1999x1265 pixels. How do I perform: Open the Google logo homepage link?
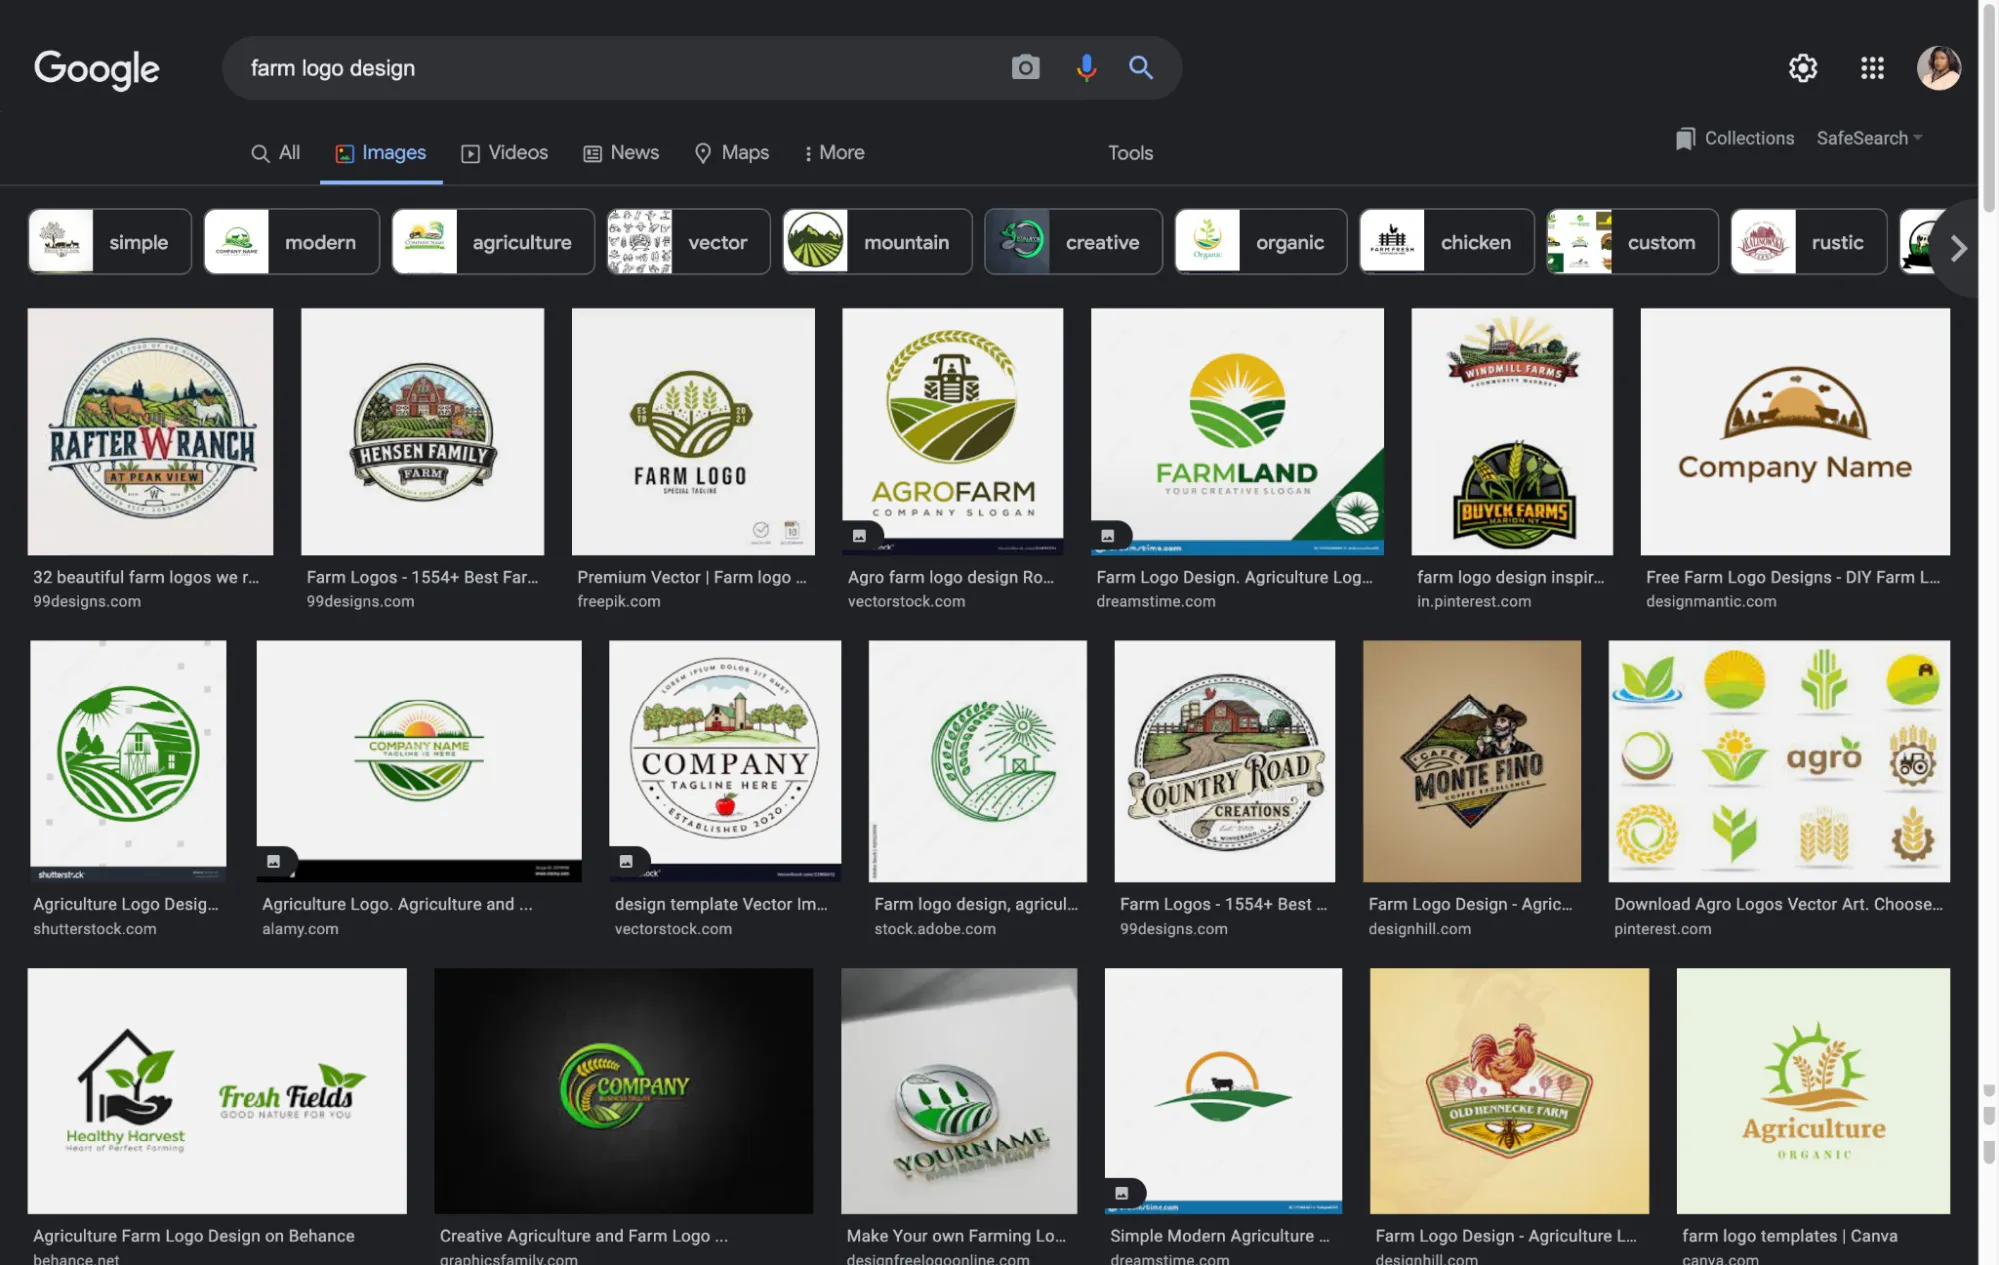(97, 68)
